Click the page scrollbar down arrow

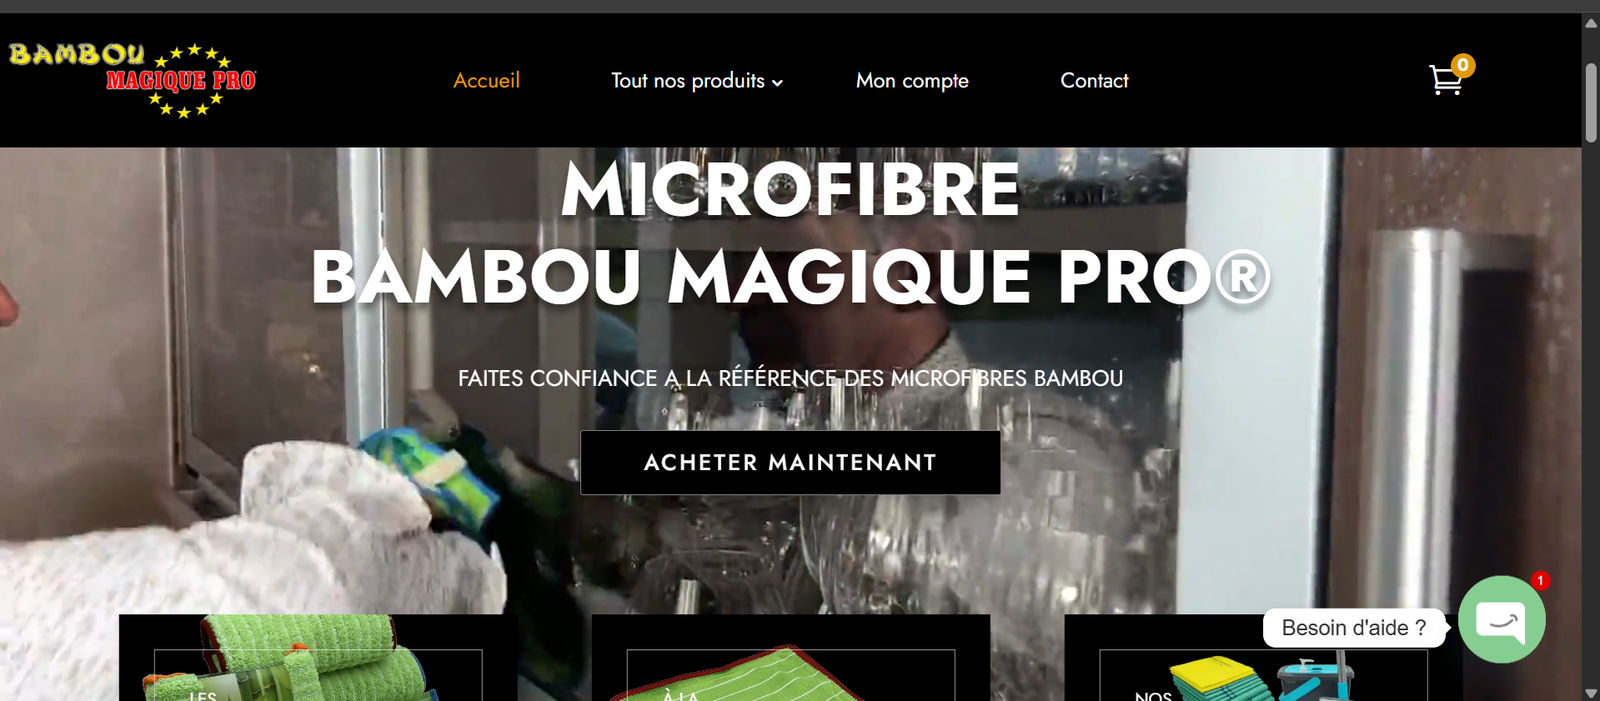[1591, 692]
